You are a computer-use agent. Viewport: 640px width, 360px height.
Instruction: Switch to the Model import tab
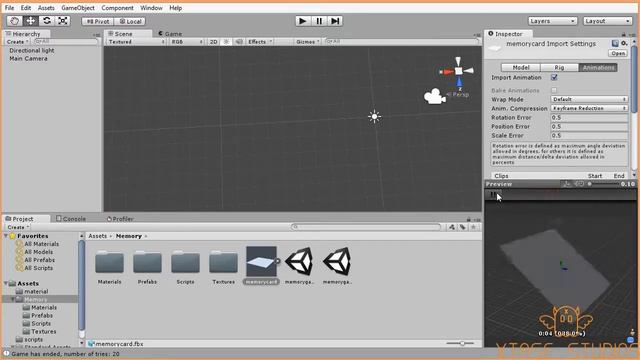click(520, 67)
